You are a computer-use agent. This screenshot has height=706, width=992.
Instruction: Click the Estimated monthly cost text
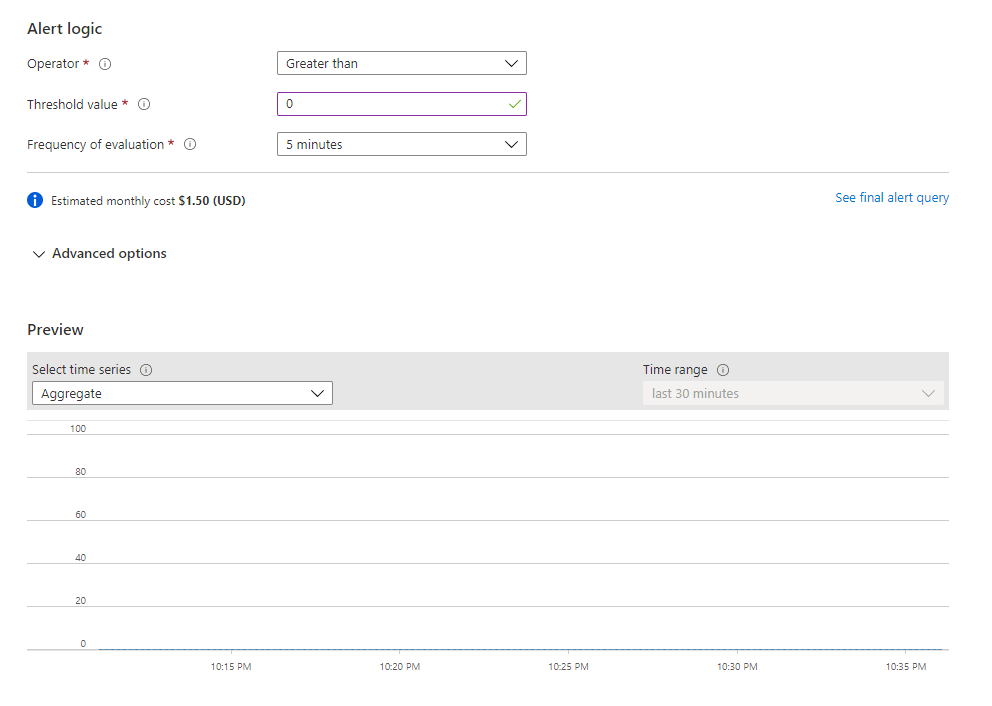[x=148, y=201]
